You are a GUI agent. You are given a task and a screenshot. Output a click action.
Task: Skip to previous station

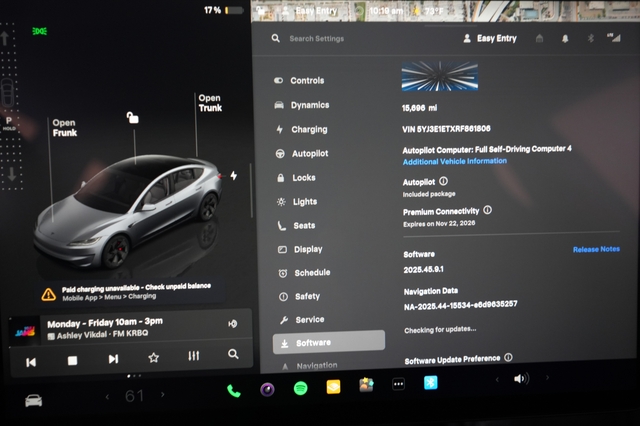31,362
